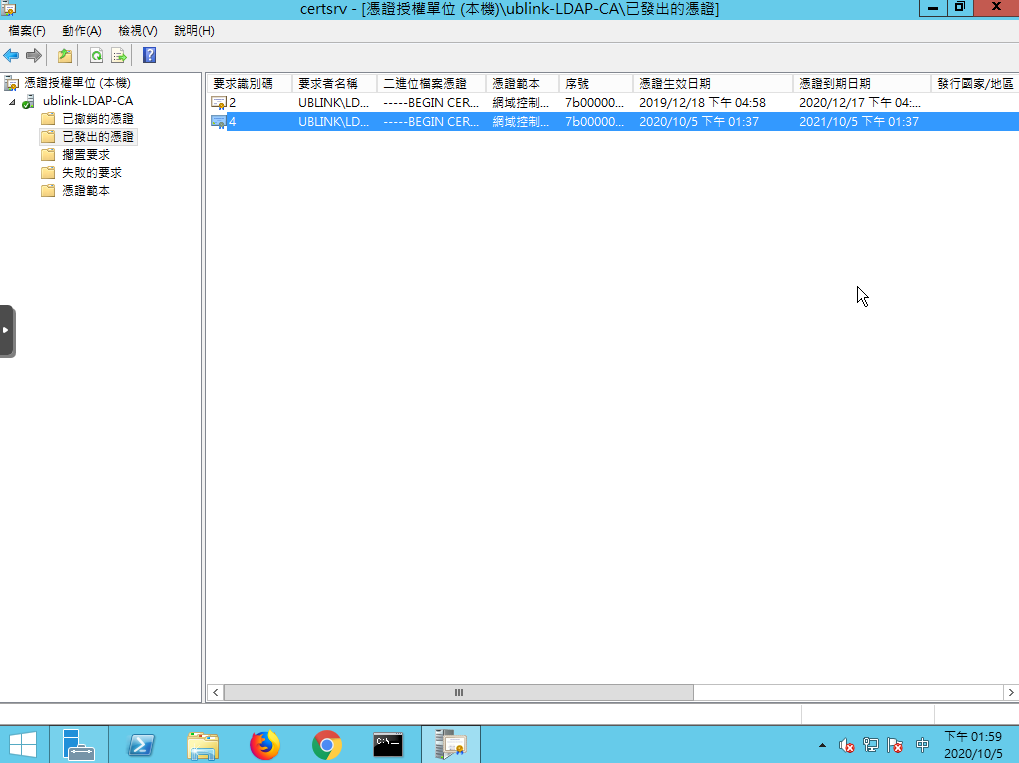Screen dimensions: 1019x763
Task: Click folder icon beside 已撤銷的憑證
Action: click(48, 119)
